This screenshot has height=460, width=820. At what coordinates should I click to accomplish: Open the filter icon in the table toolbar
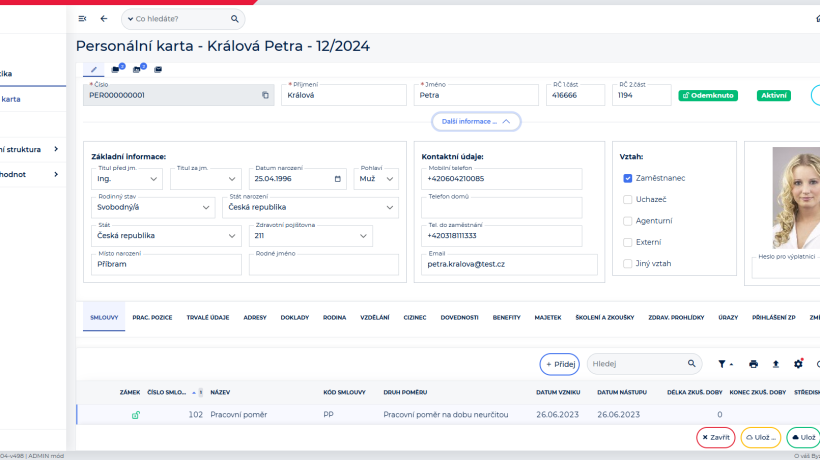[724, 364]
